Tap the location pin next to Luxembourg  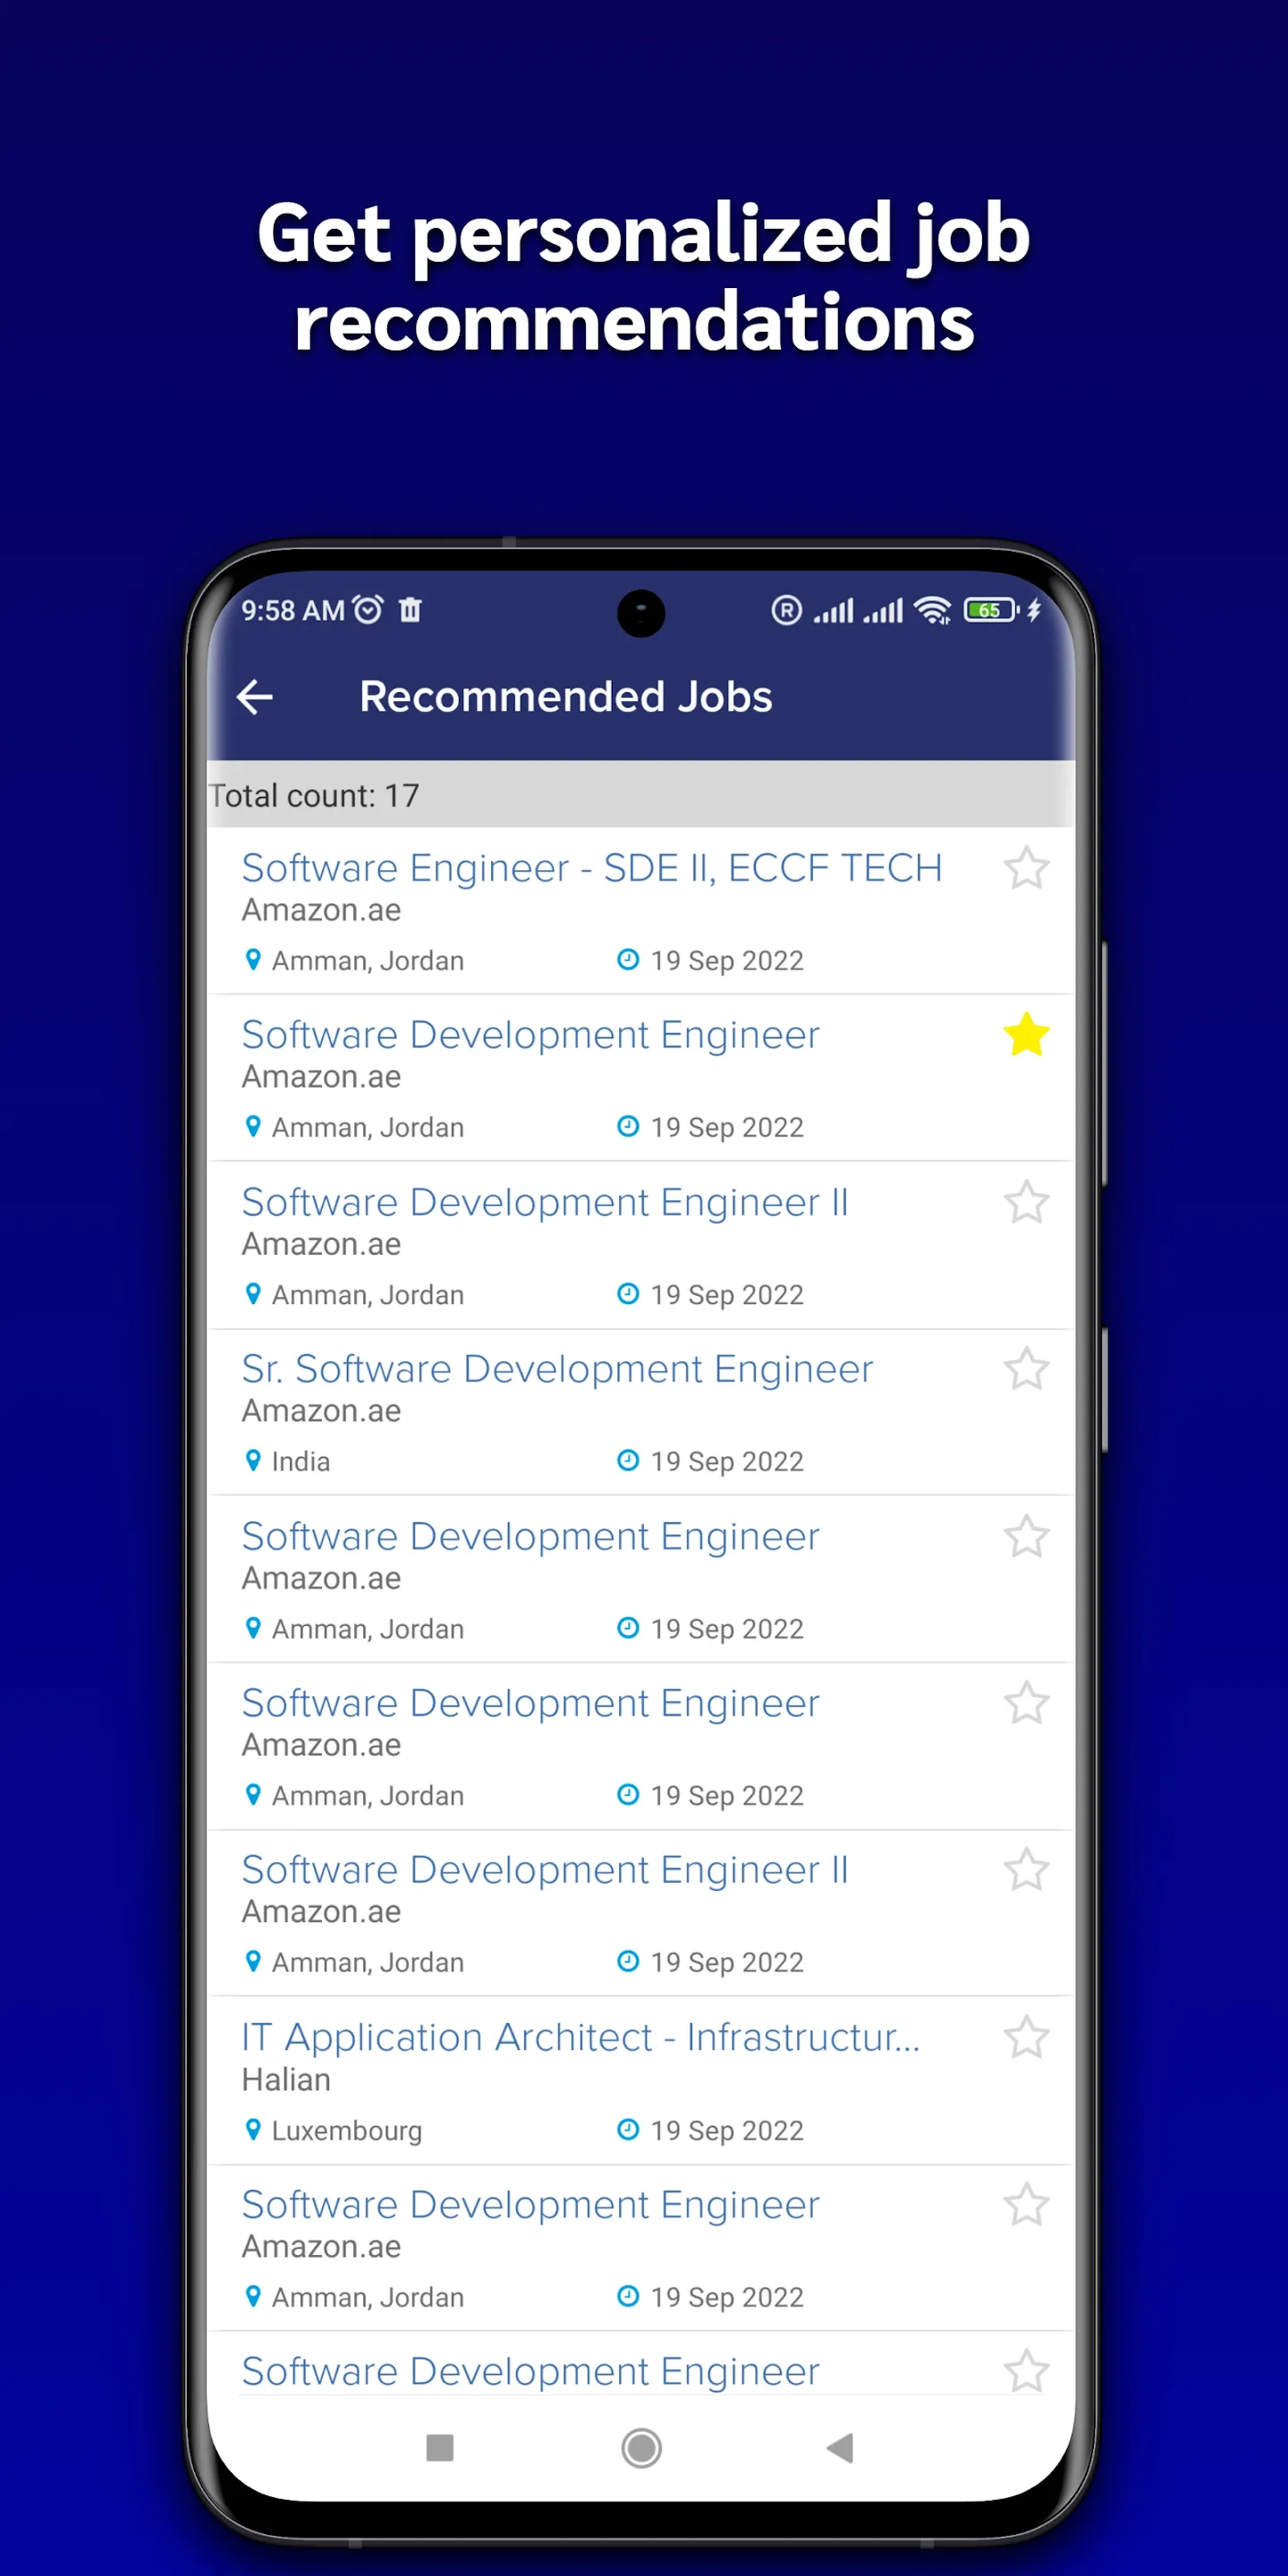(x=253, y=2130)
